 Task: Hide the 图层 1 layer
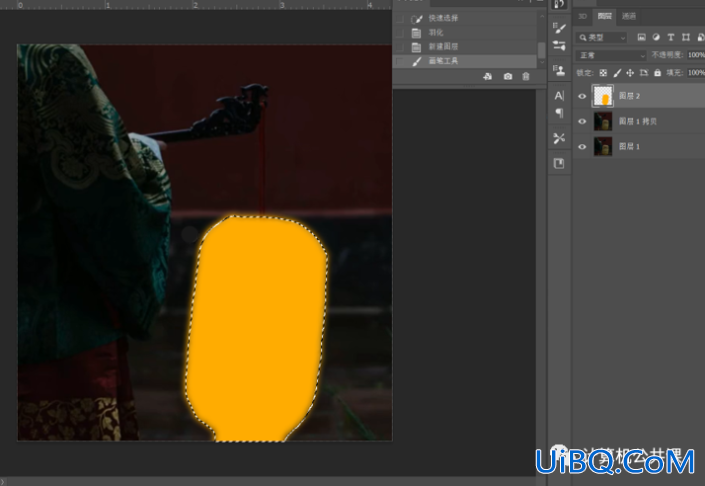[x=582, y=147]
